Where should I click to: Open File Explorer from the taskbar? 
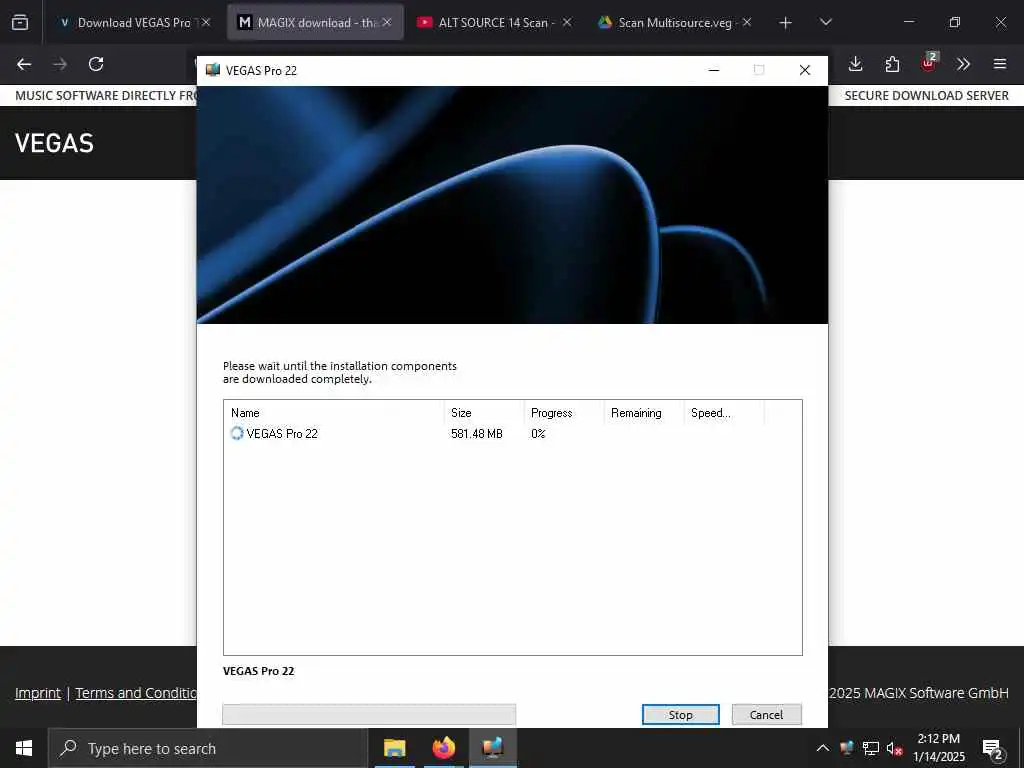point(394,748)
